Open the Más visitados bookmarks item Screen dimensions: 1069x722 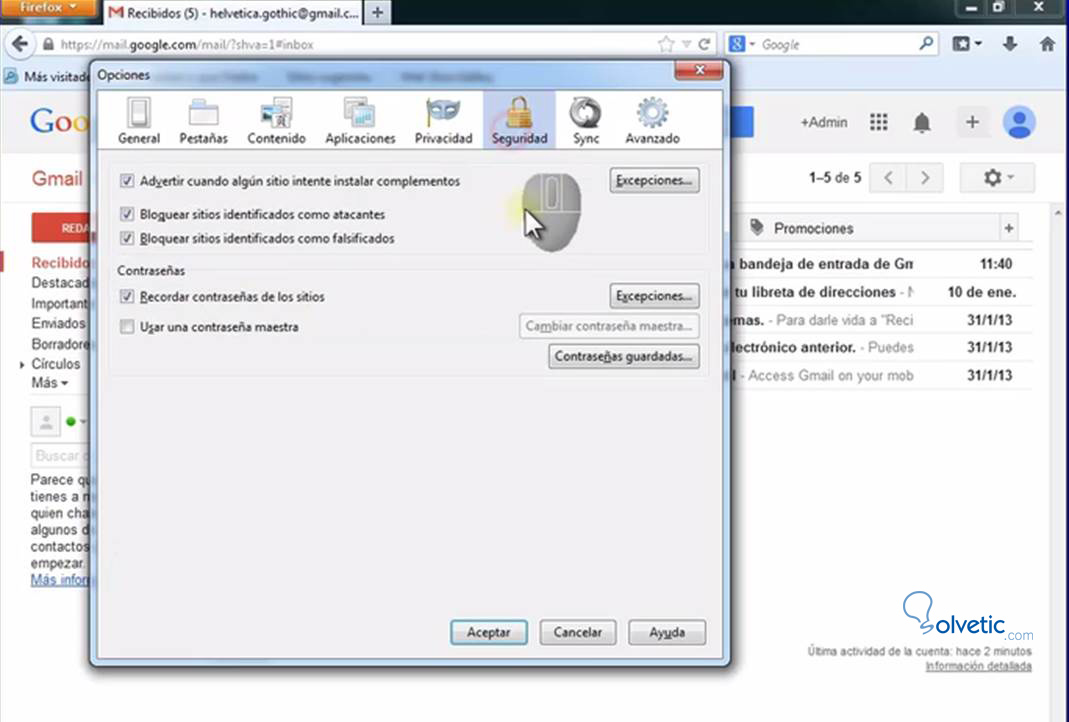point(48,76)
